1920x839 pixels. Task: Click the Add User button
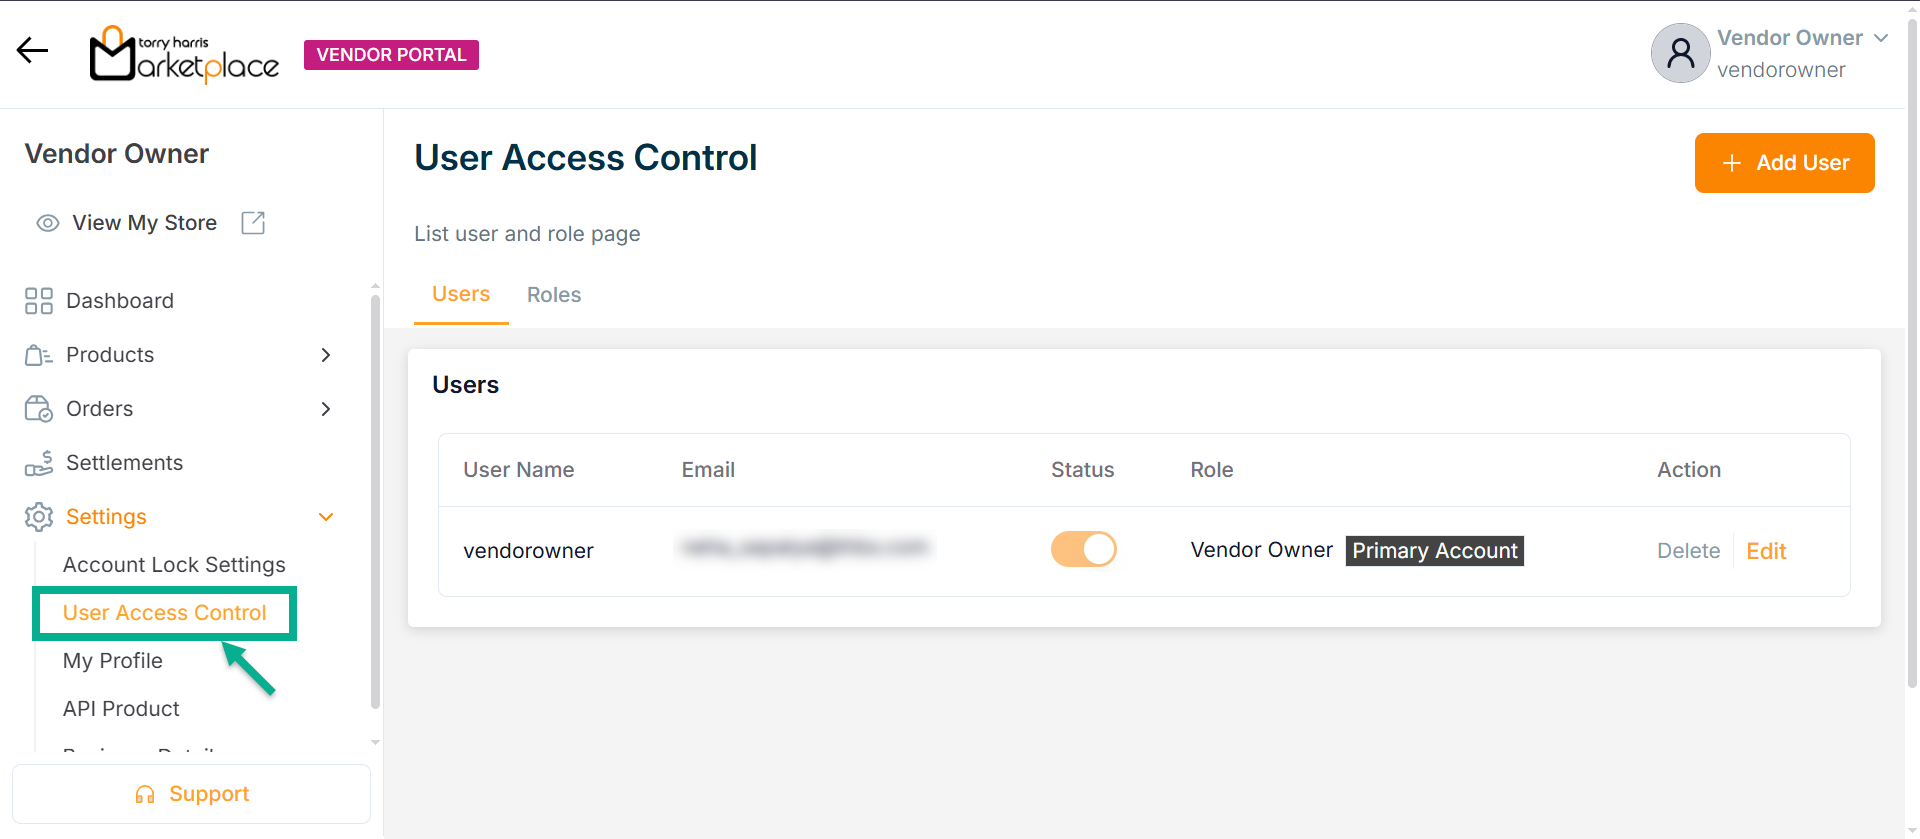coord(1784,163)
